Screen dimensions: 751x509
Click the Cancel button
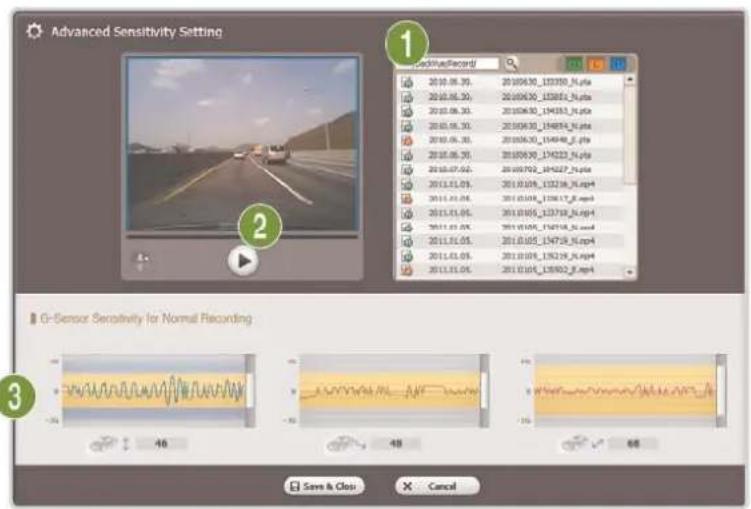pyautogui.click(x=437, y=486)
